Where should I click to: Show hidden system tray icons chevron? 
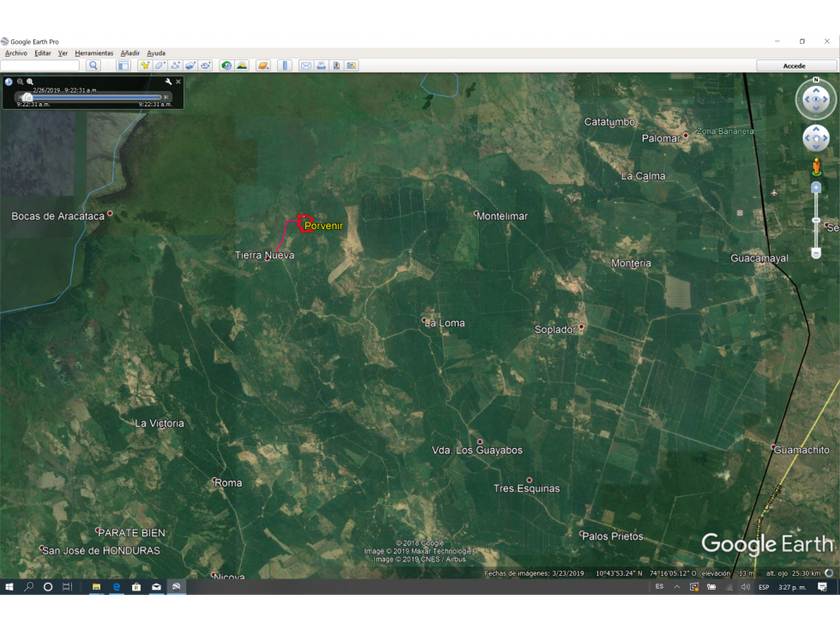pyautogui.click(x=677, y=587)
